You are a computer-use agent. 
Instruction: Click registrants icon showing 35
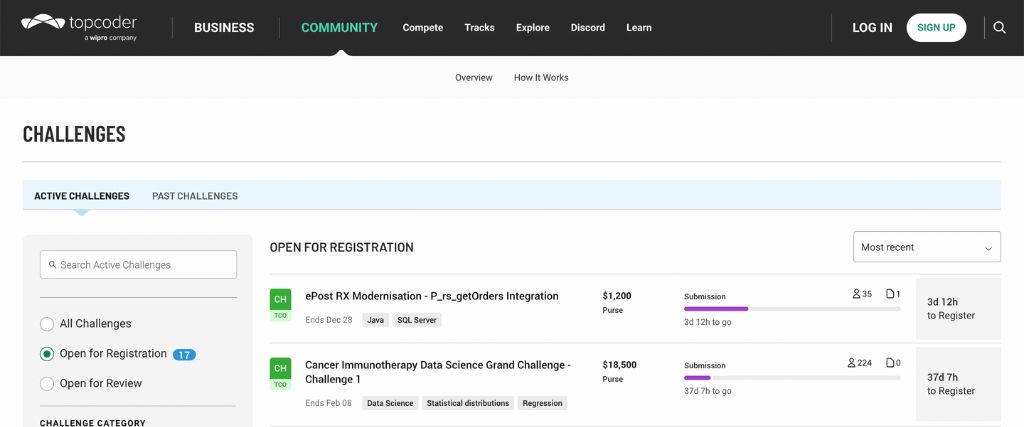(857, 294)
